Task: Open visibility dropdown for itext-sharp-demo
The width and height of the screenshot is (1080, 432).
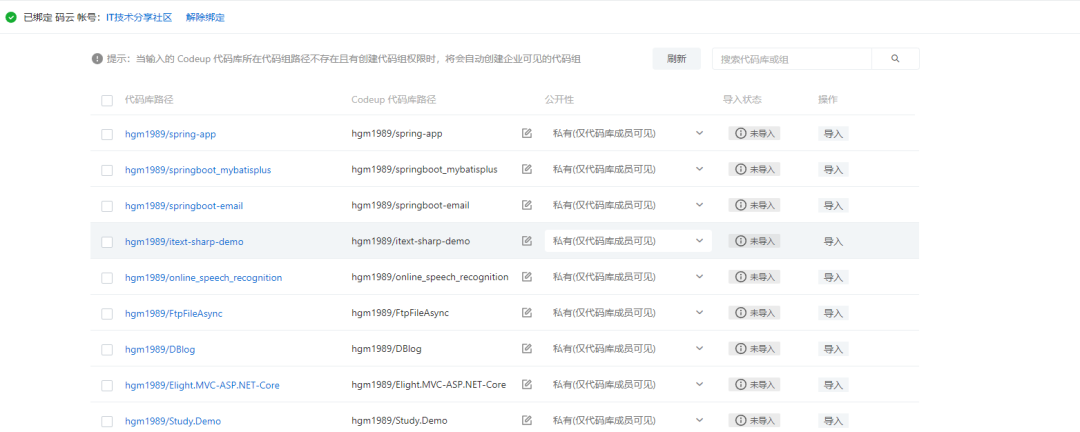Action: click(x=628, y=240)
